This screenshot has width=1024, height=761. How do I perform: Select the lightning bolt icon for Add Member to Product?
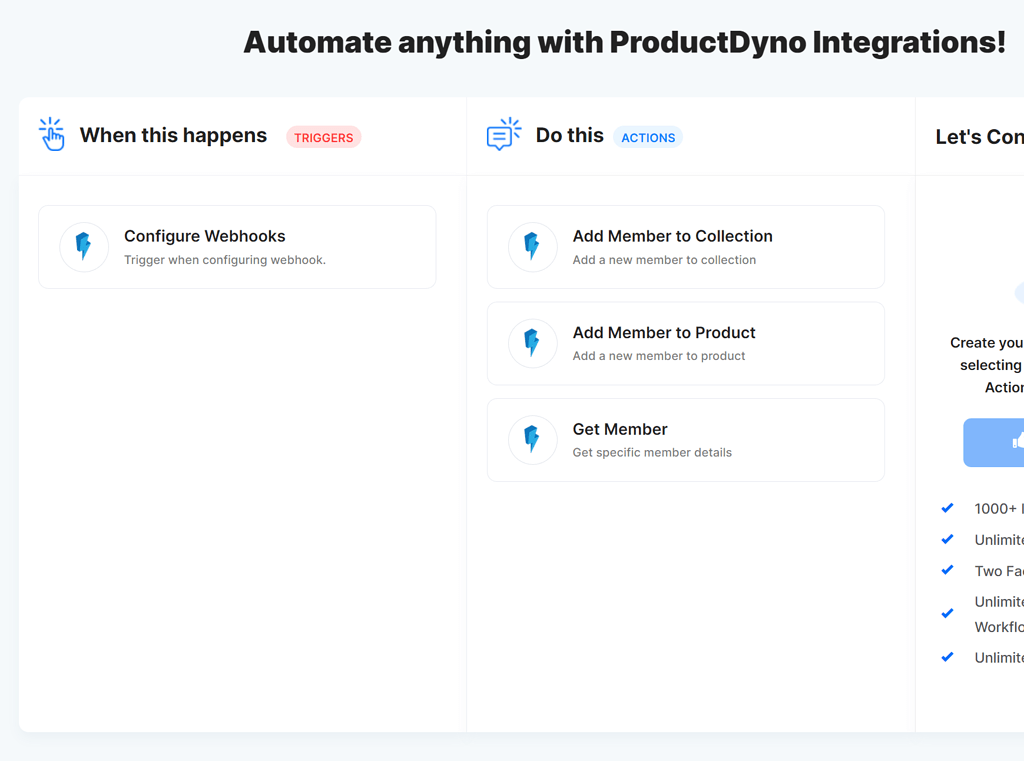point(533,343)
